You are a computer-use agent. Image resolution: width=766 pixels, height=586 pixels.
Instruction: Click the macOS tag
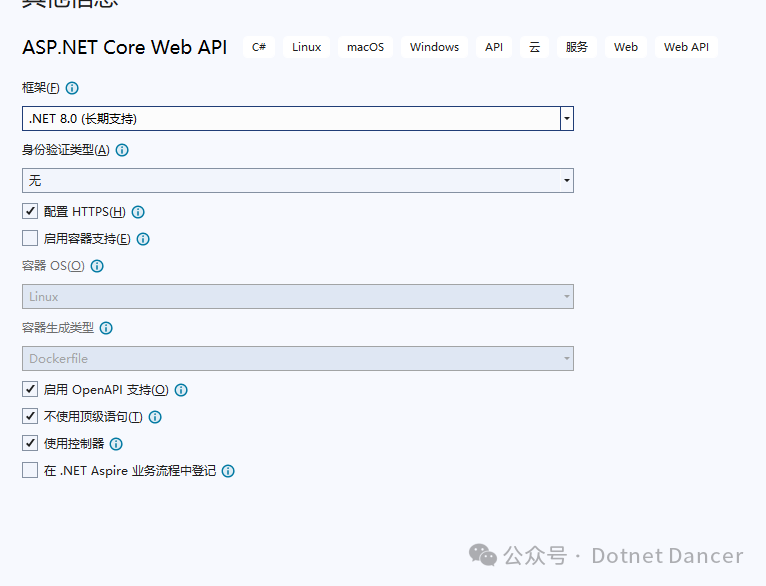coord(365,47)
